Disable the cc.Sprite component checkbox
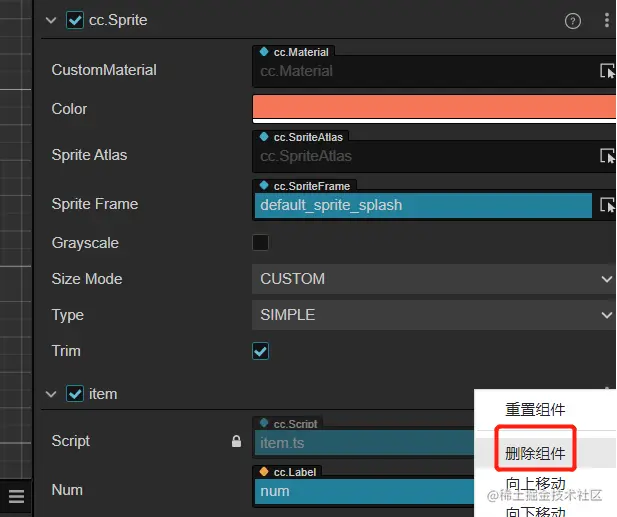Image resolution: width=617 pixels, height=517 pixels. point(75,20)
